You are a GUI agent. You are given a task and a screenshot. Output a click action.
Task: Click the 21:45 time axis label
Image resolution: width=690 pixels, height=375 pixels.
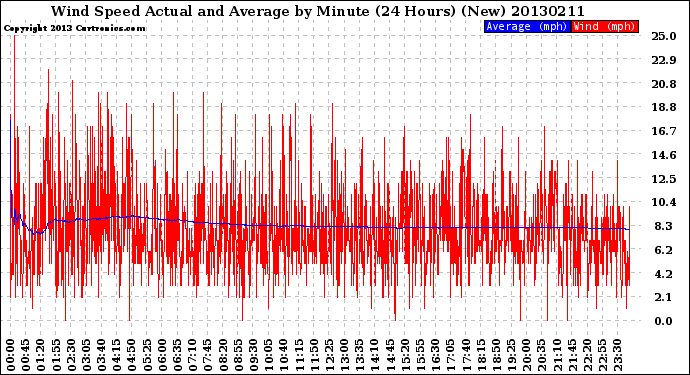pos(571,354)
